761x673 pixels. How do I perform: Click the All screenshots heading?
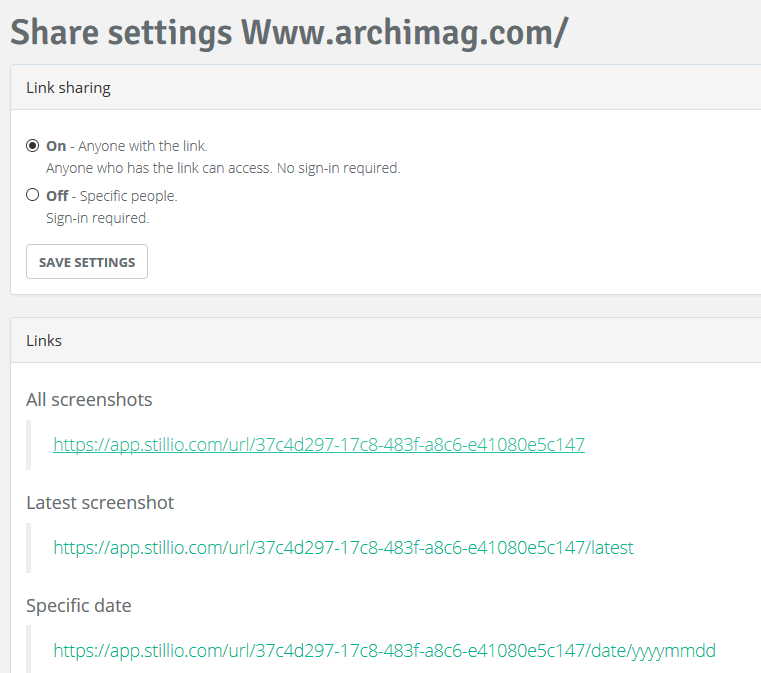coord(89,400)
